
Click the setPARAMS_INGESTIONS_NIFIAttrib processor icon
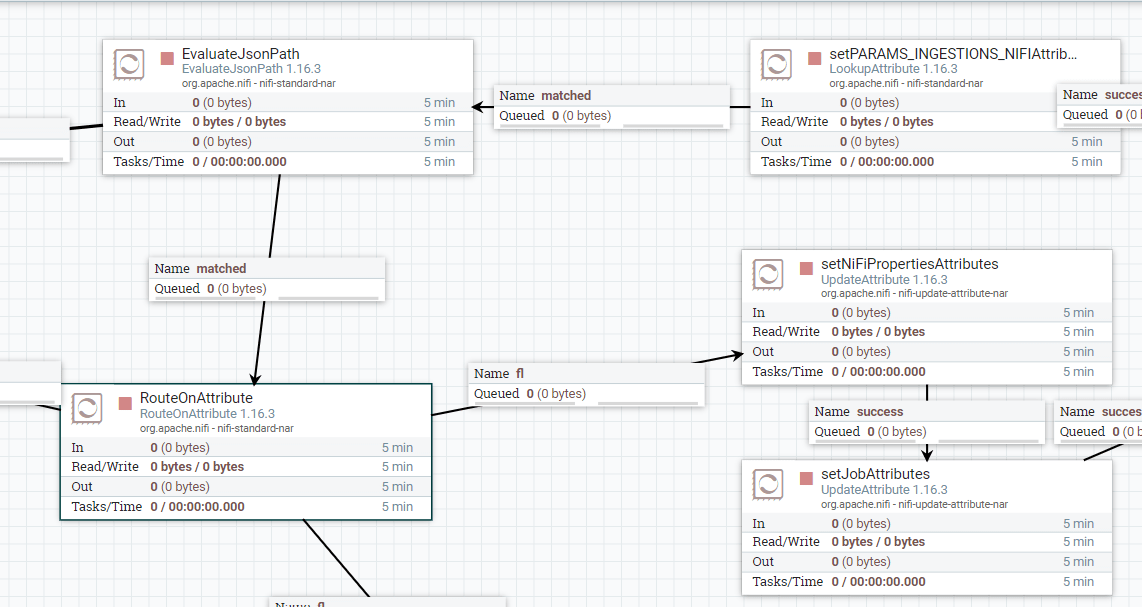779,64
